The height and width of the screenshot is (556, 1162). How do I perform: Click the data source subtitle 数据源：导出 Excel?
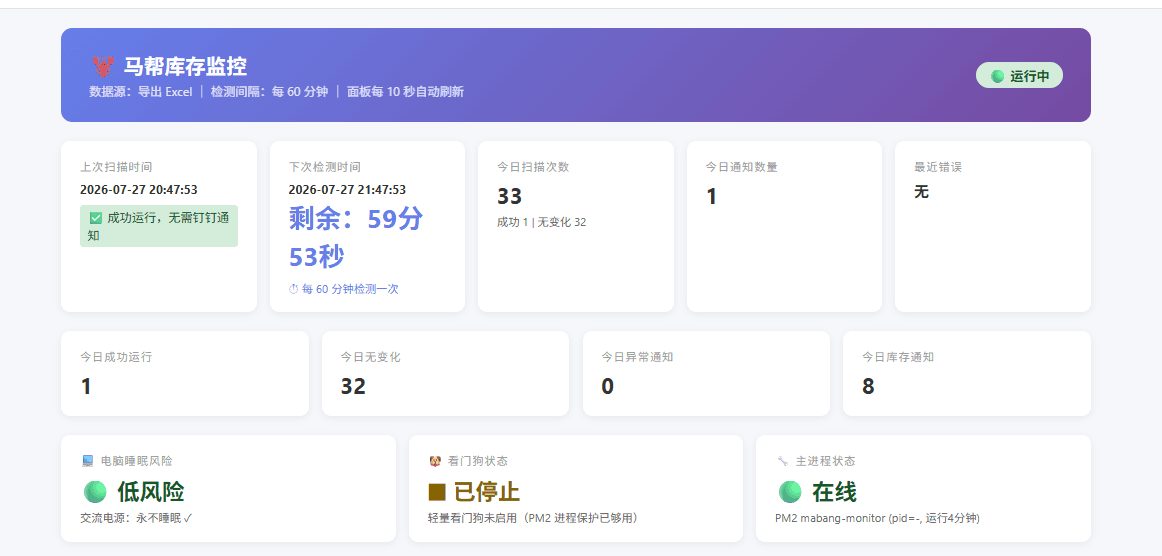(x=141, y=92)
